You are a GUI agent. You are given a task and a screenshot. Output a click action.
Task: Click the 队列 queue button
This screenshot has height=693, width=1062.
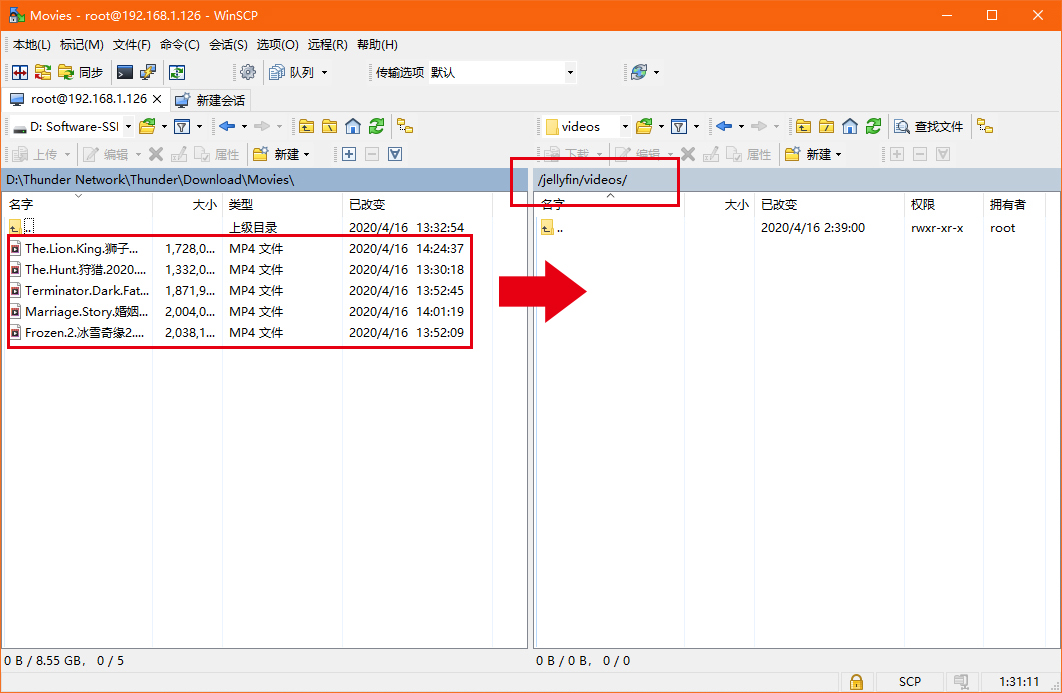coord(292,72)
